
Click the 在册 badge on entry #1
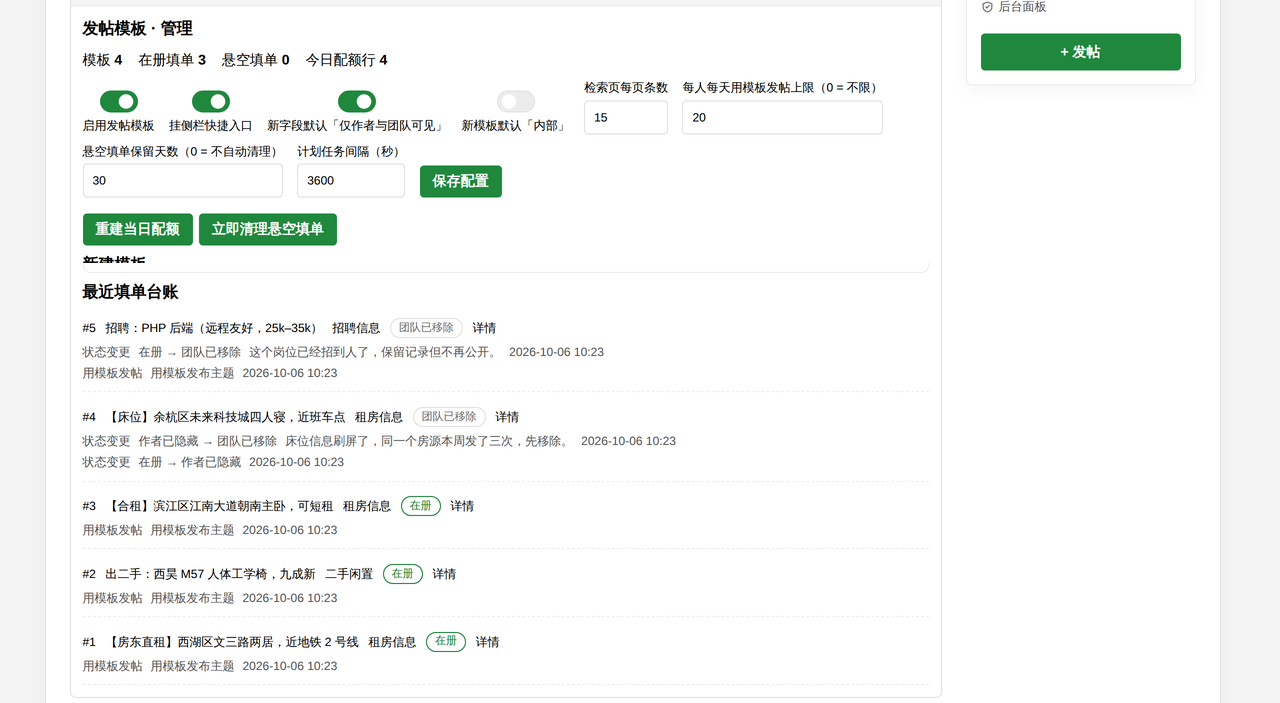(x=446, y=642)
